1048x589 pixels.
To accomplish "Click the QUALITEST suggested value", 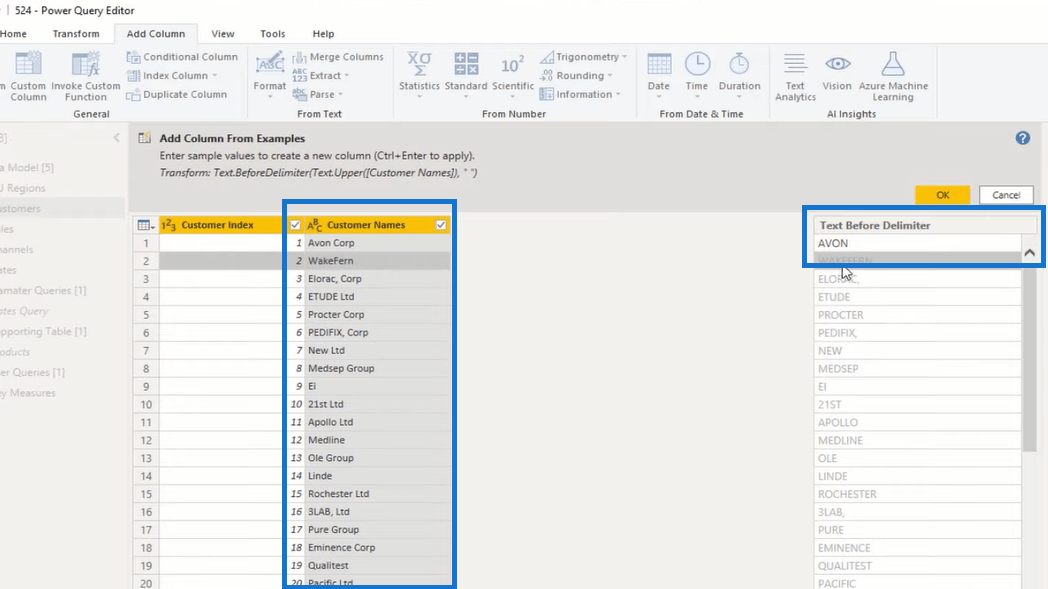I will pyautogui.click(x=918, y=566).
